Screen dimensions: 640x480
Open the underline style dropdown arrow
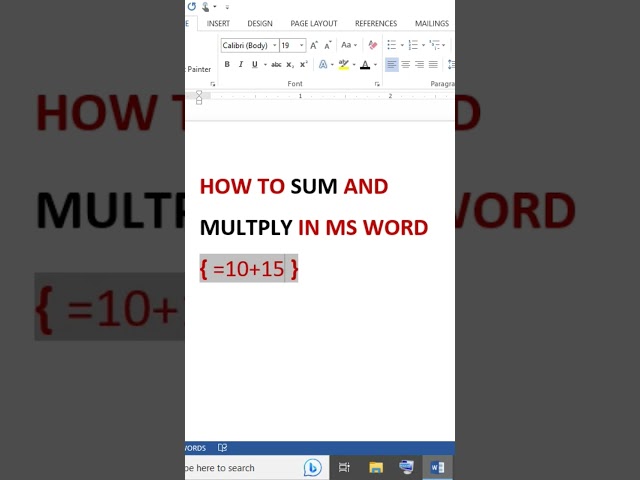pyautogui.click(x=265, y=64)
